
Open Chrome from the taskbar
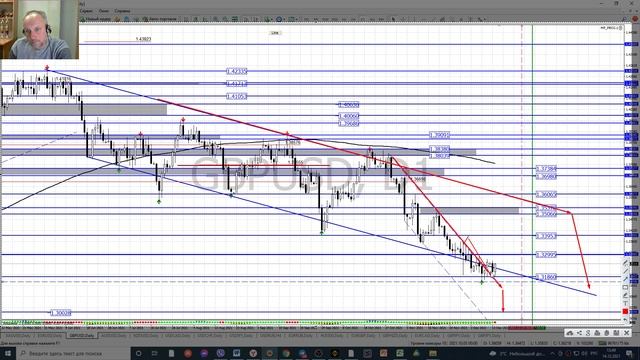tap(286, 353)
